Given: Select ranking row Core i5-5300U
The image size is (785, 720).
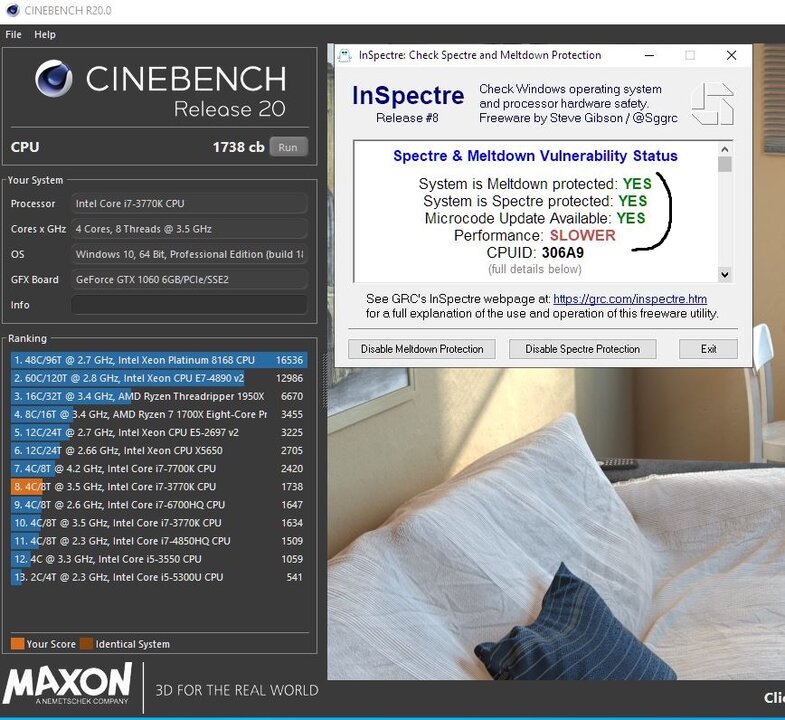Looking at the screenshot, I should click(159, 577).
